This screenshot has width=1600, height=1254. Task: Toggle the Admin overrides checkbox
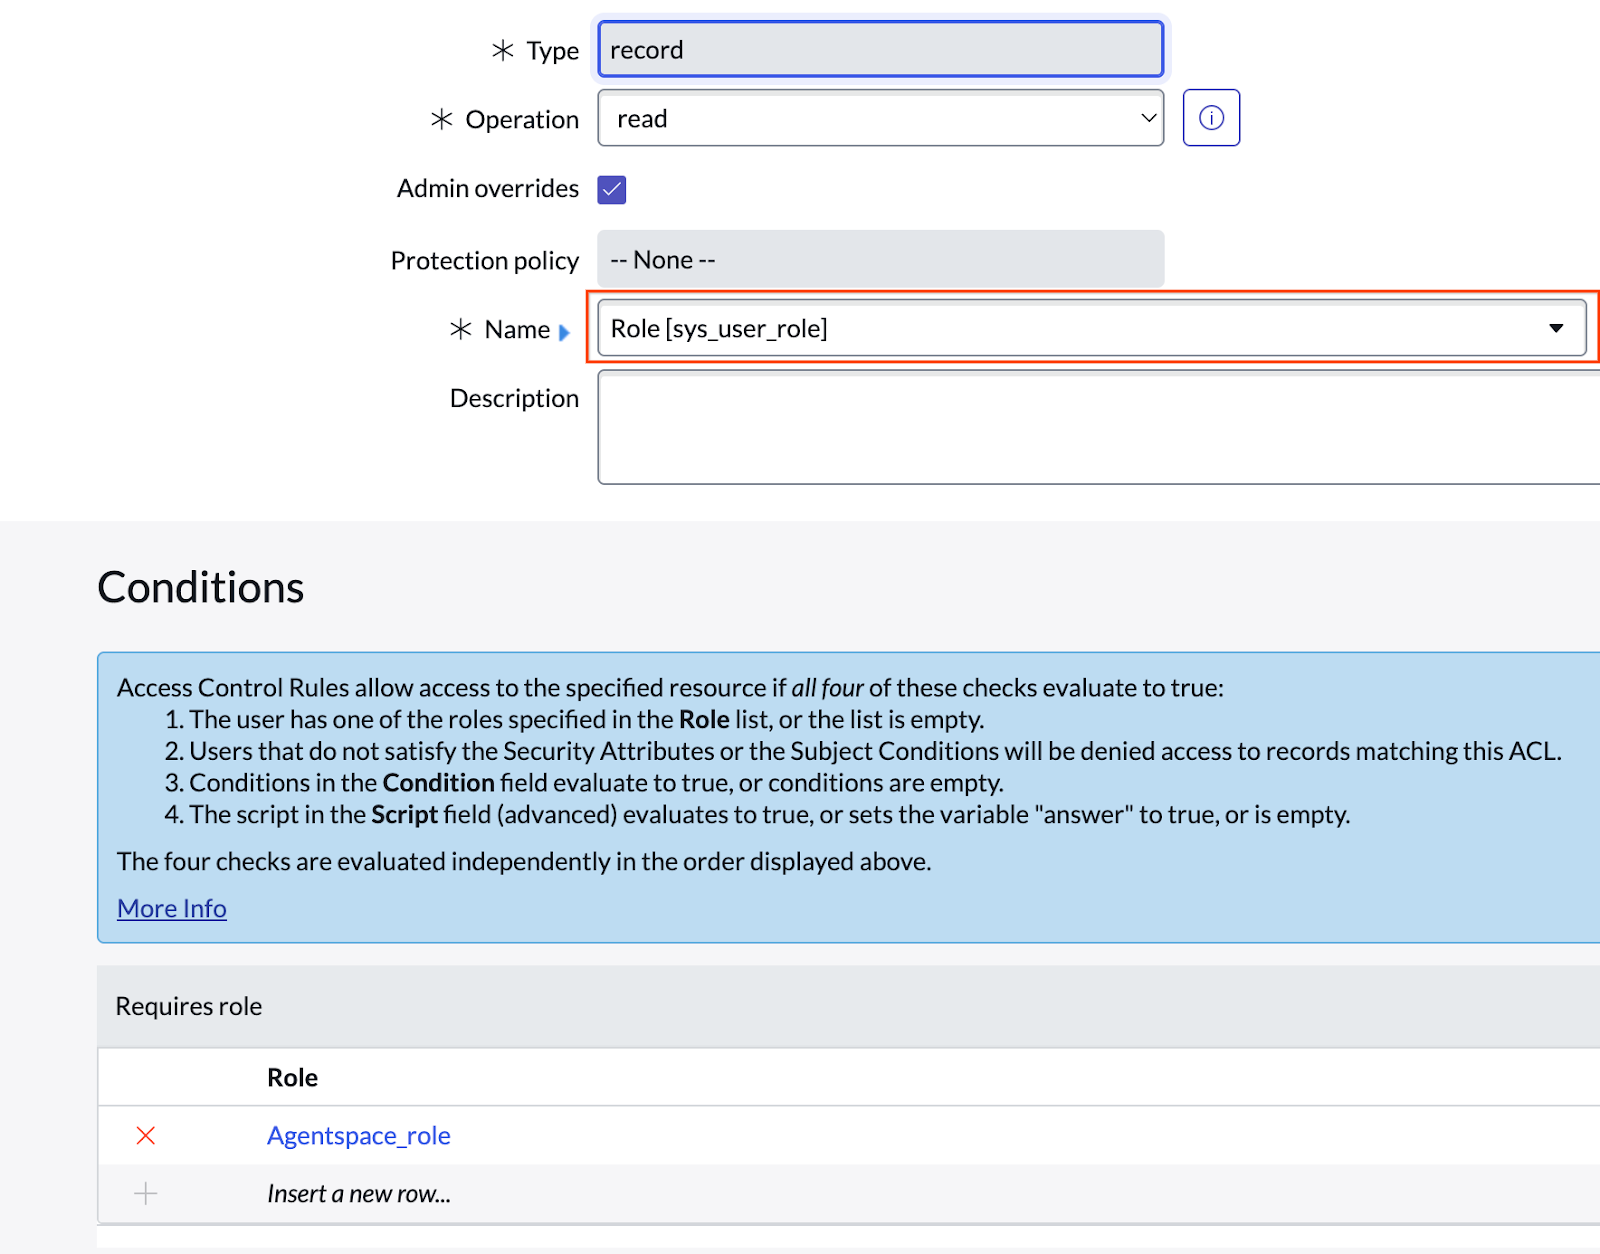[612, 189]
